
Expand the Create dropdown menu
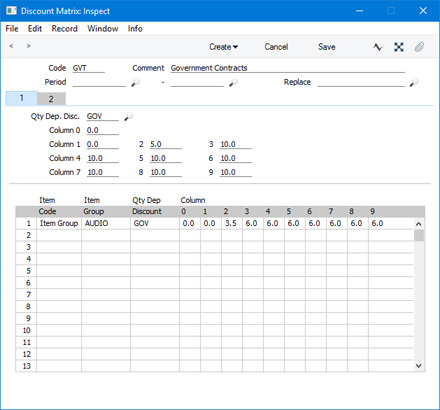(x=223, y=47)
